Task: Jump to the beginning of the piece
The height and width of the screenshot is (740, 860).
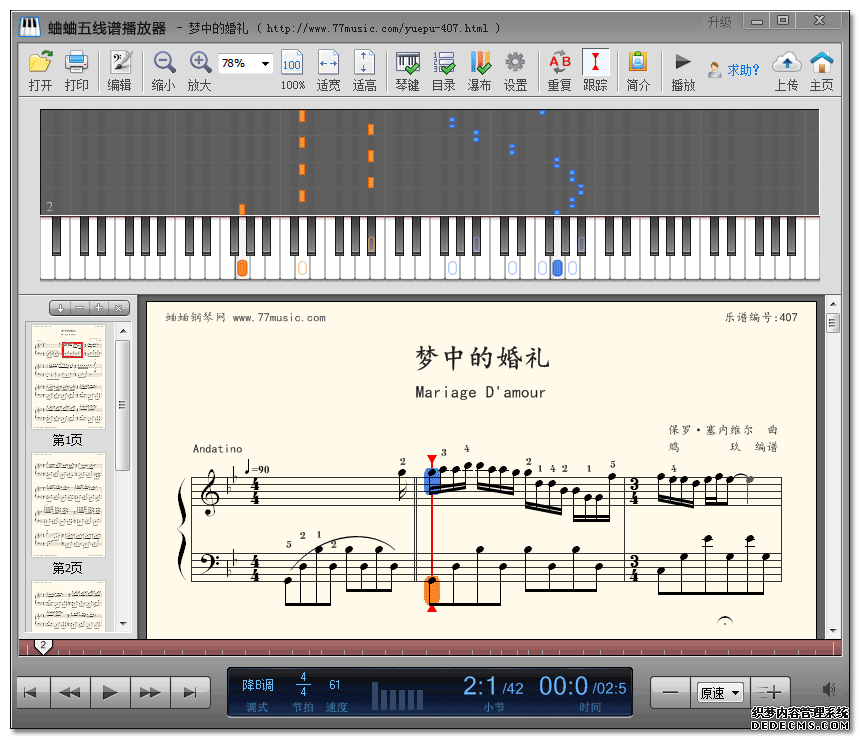Action: pos(31,692)
